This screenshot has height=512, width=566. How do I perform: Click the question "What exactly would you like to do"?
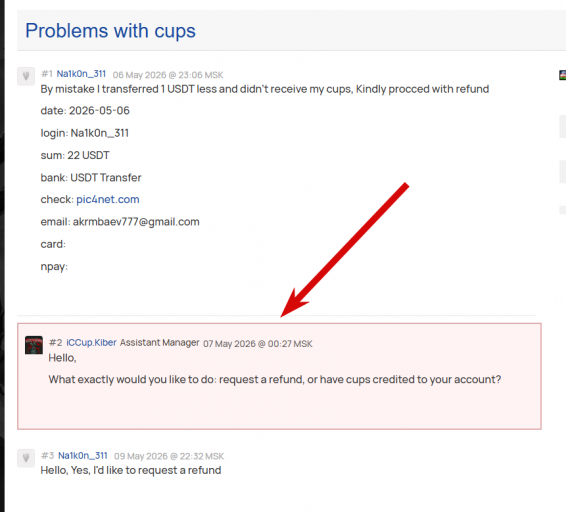[x=131, y=379]
